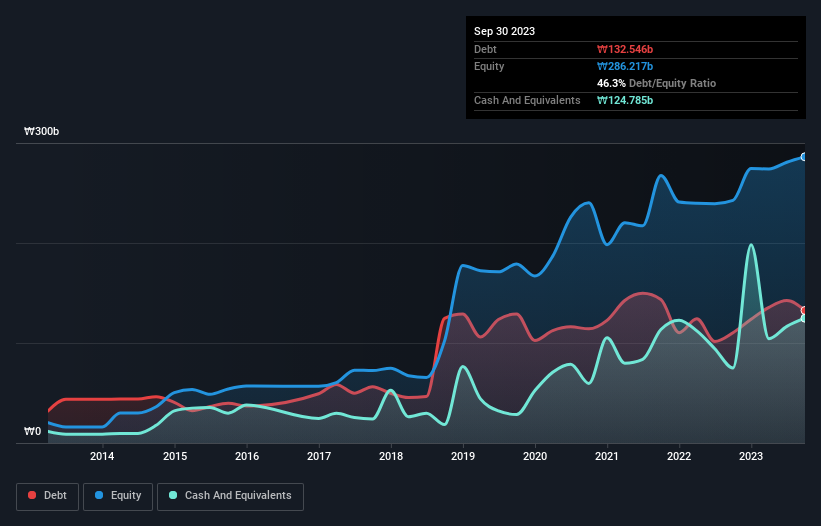Click the 2015 x-axis label
821x526 pixels.
[x=175, y=456]
